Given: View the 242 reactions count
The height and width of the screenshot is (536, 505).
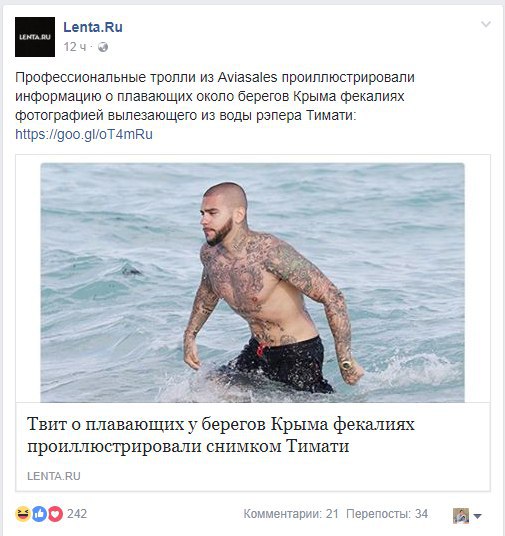Looking at the screenshot, I should pyautogui.click(x=77, y=514).
